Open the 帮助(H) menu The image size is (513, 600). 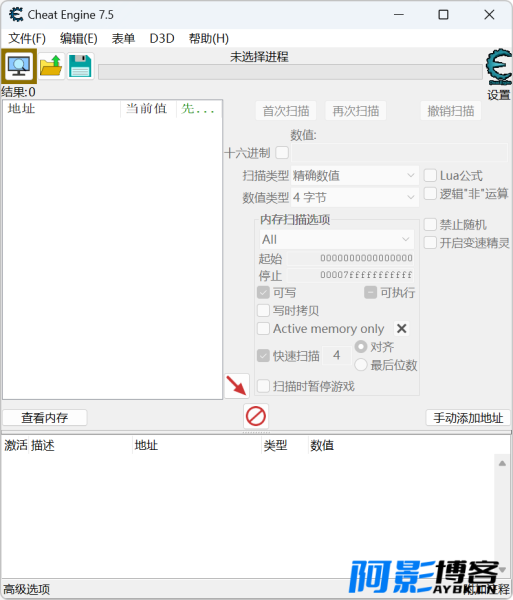(208, 38)
